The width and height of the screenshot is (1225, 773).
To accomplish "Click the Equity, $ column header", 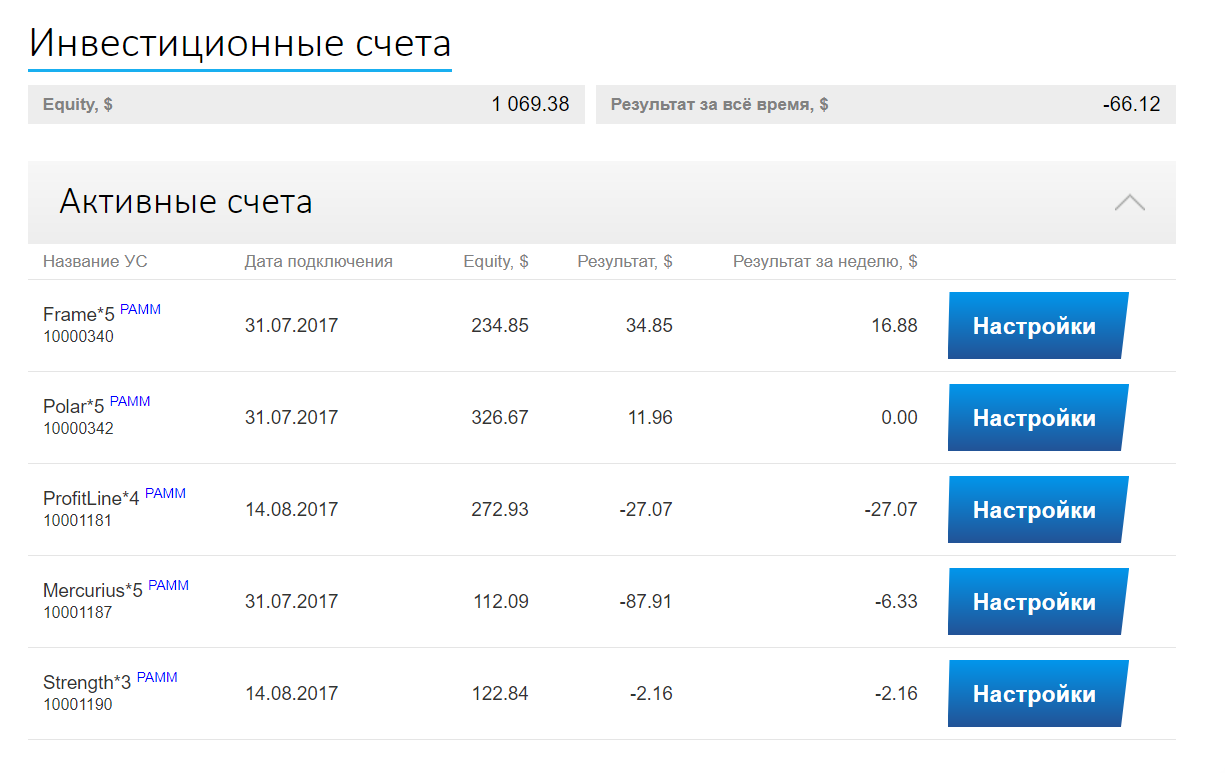I will (x=496, y=262).
